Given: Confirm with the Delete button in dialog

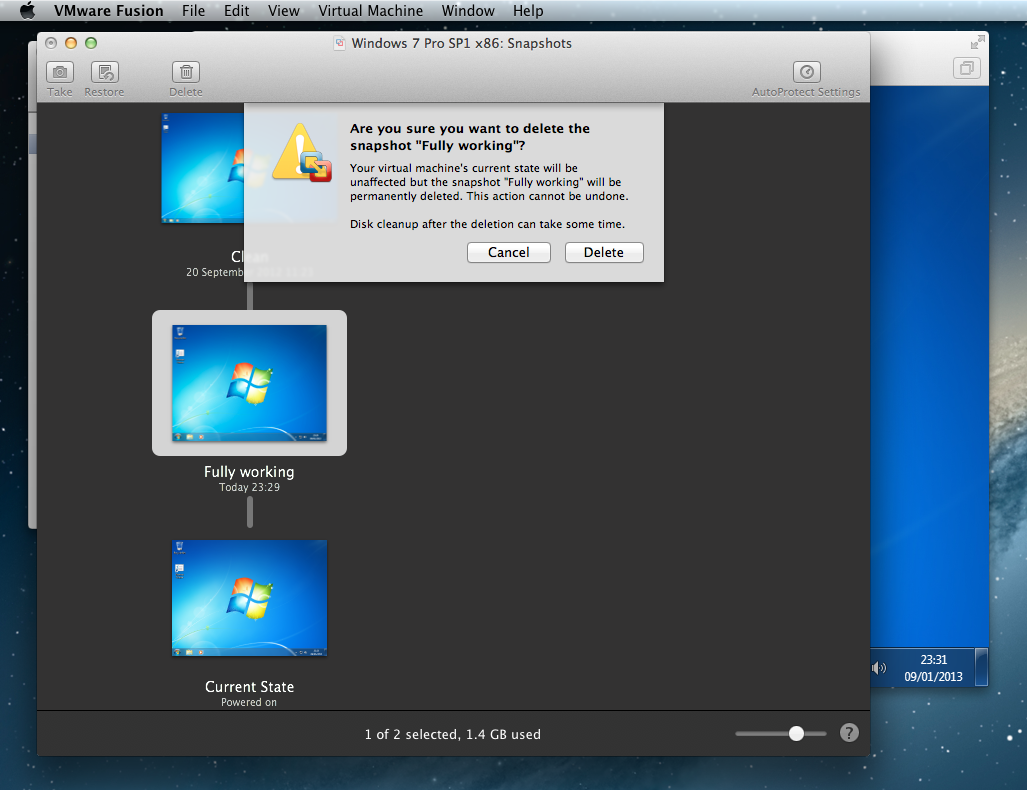Looking at the screenshot, I should click(x=604, y=253).
